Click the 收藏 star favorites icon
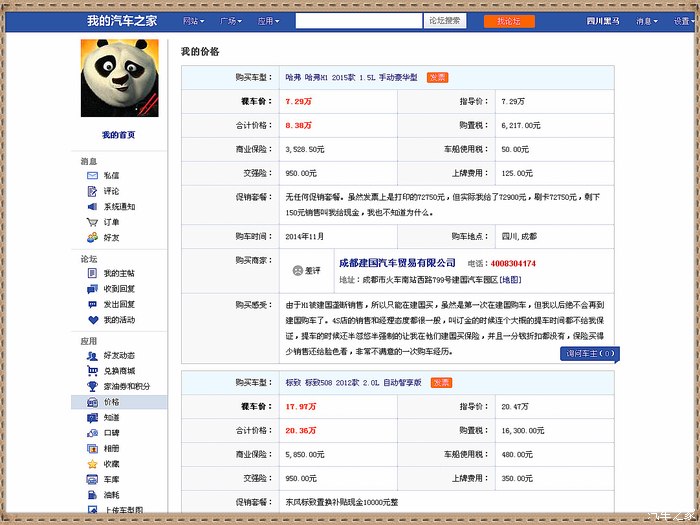700x525 pixels. tap(92, 464)
